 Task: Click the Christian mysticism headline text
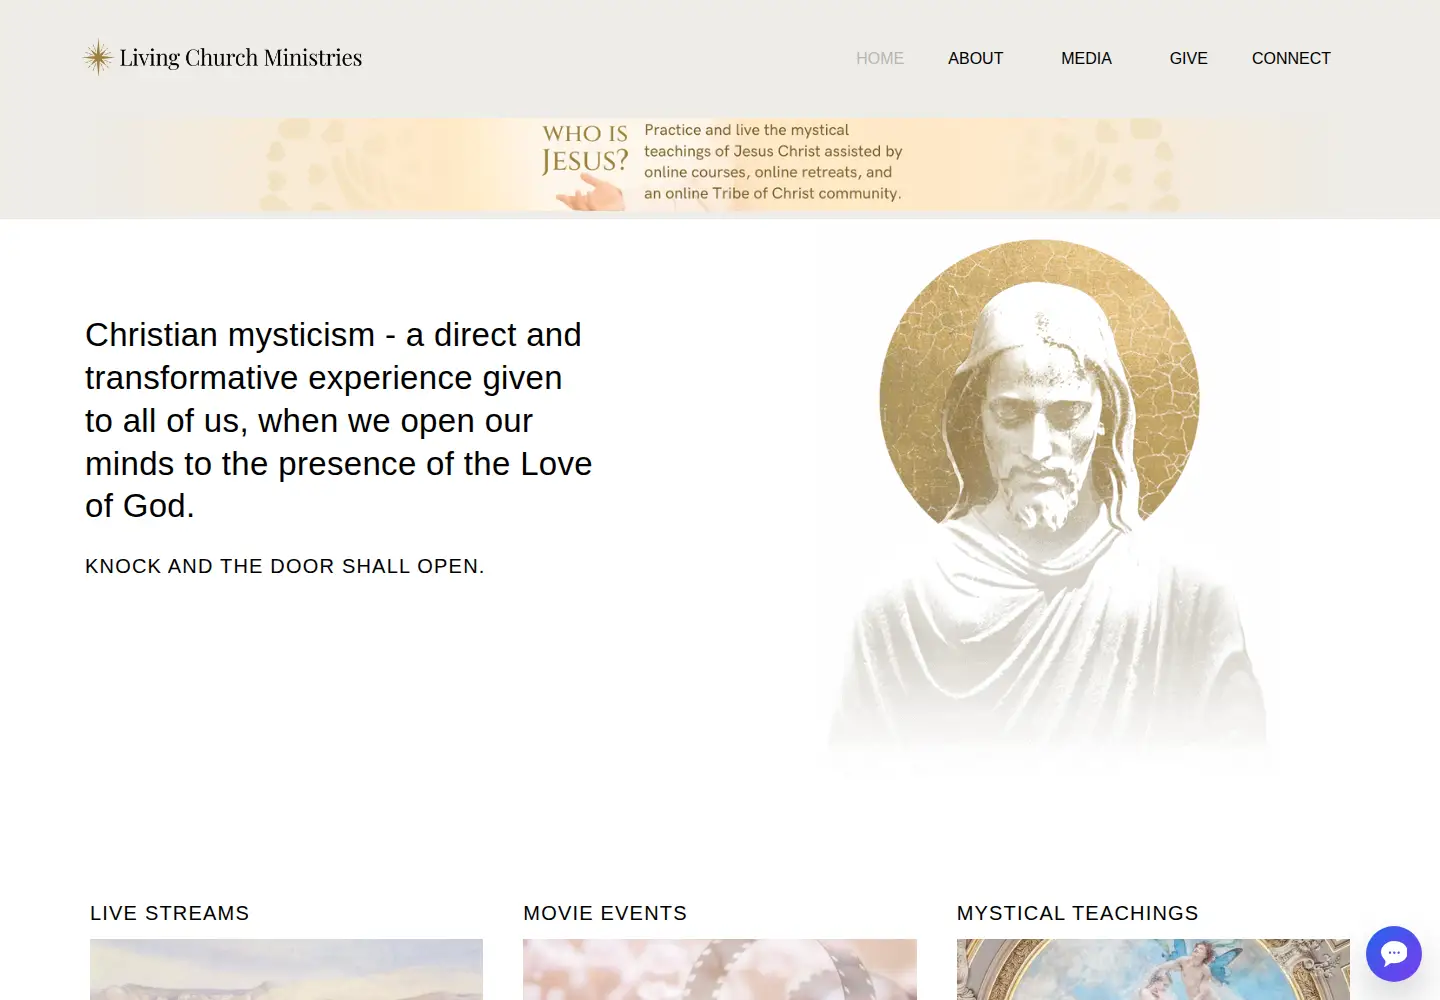tap(338, 420)
